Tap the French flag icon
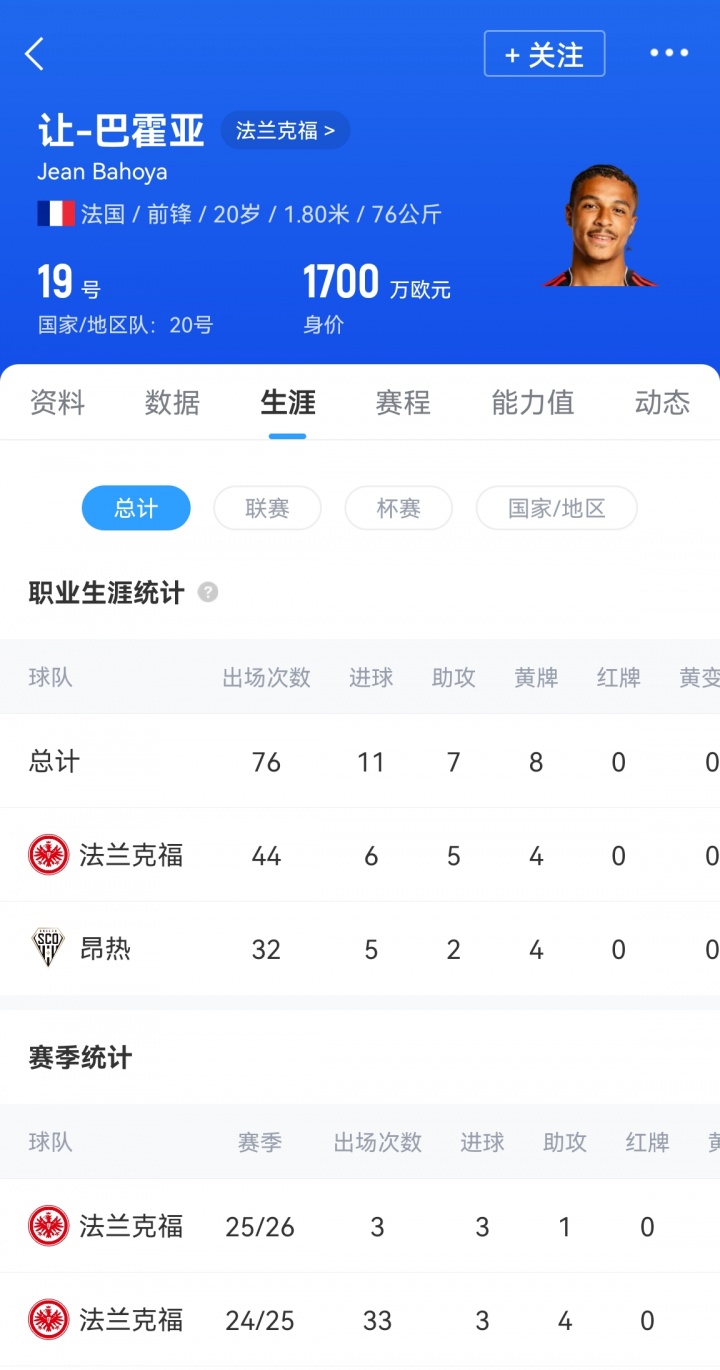This screenshot has height=1370, width=720. [56, 214]
